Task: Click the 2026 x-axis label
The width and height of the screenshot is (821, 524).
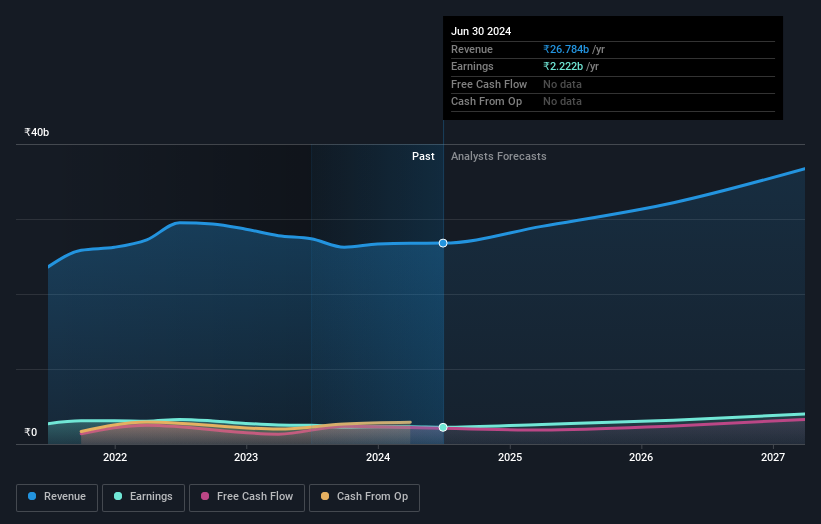Action: (x=641, y=457)
